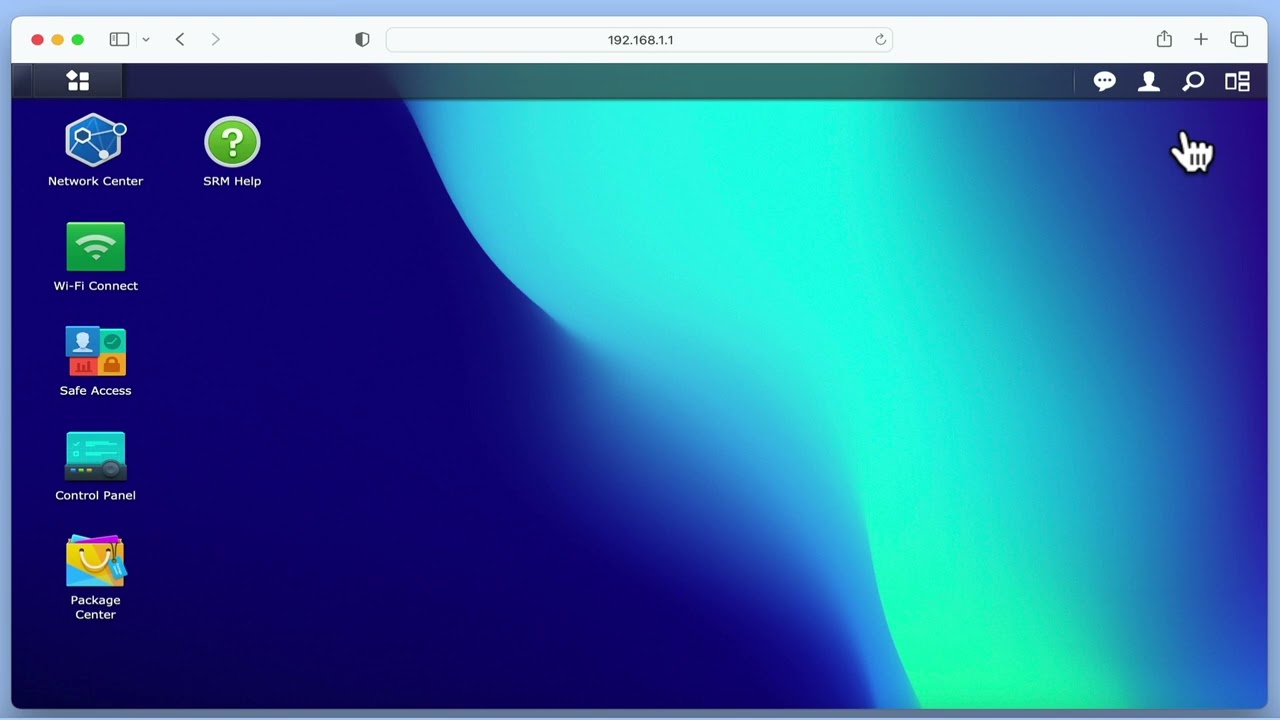Open the Safe Access app icon
The image size is (1280, 720).
click(96, 351)
